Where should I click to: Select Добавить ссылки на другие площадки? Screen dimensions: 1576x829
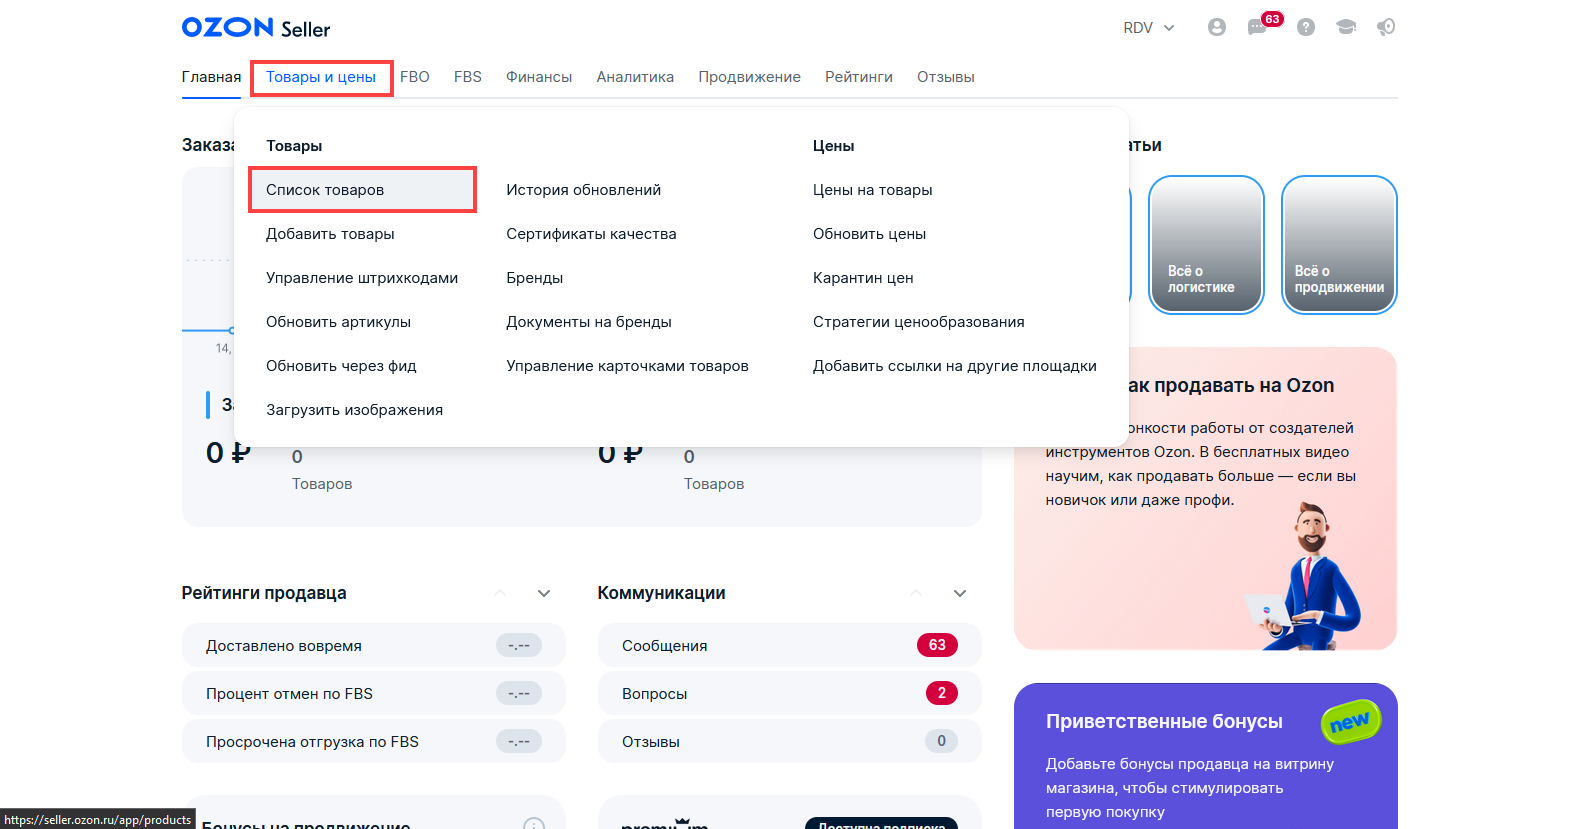(955, 366)
